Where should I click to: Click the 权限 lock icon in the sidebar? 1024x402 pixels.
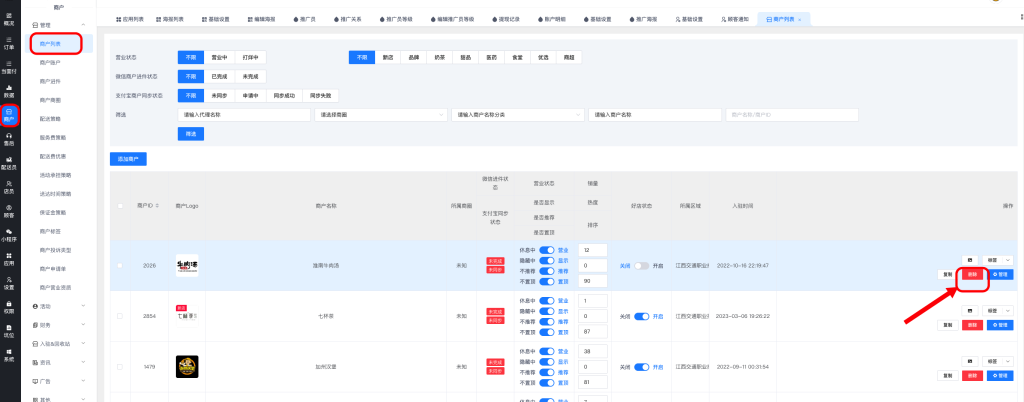[x=9, y=307]
